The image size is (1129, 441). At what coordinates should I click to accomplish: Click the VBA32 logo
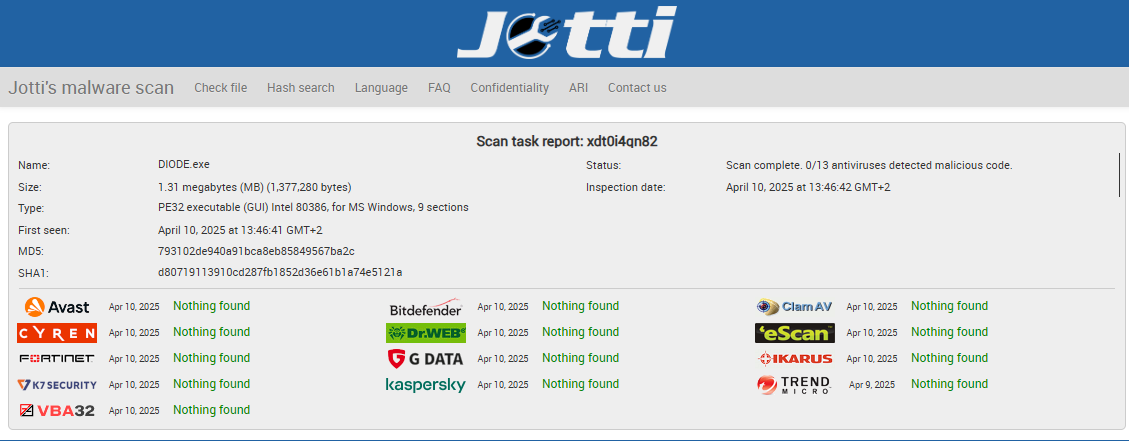point(57,411)
